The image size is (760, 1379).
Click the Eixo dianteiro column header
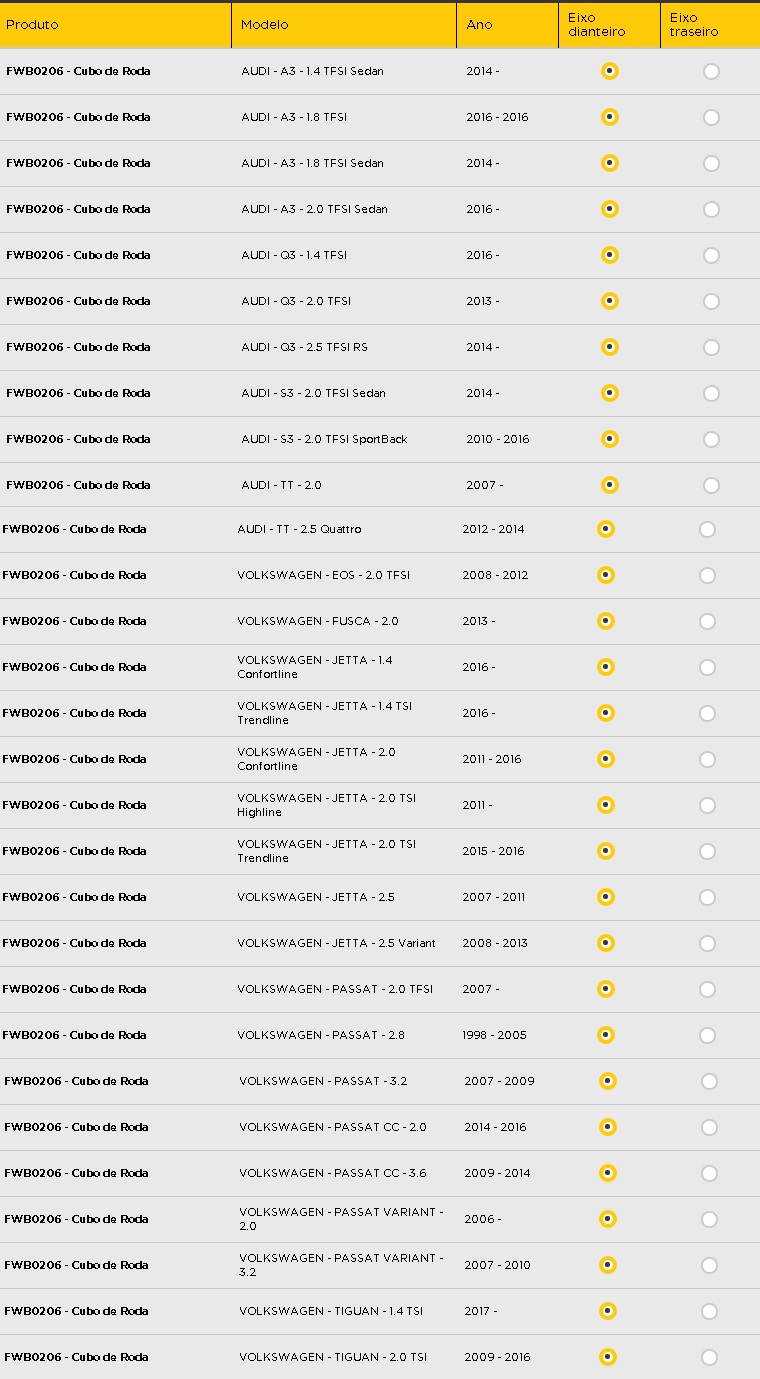click(597, 25)
